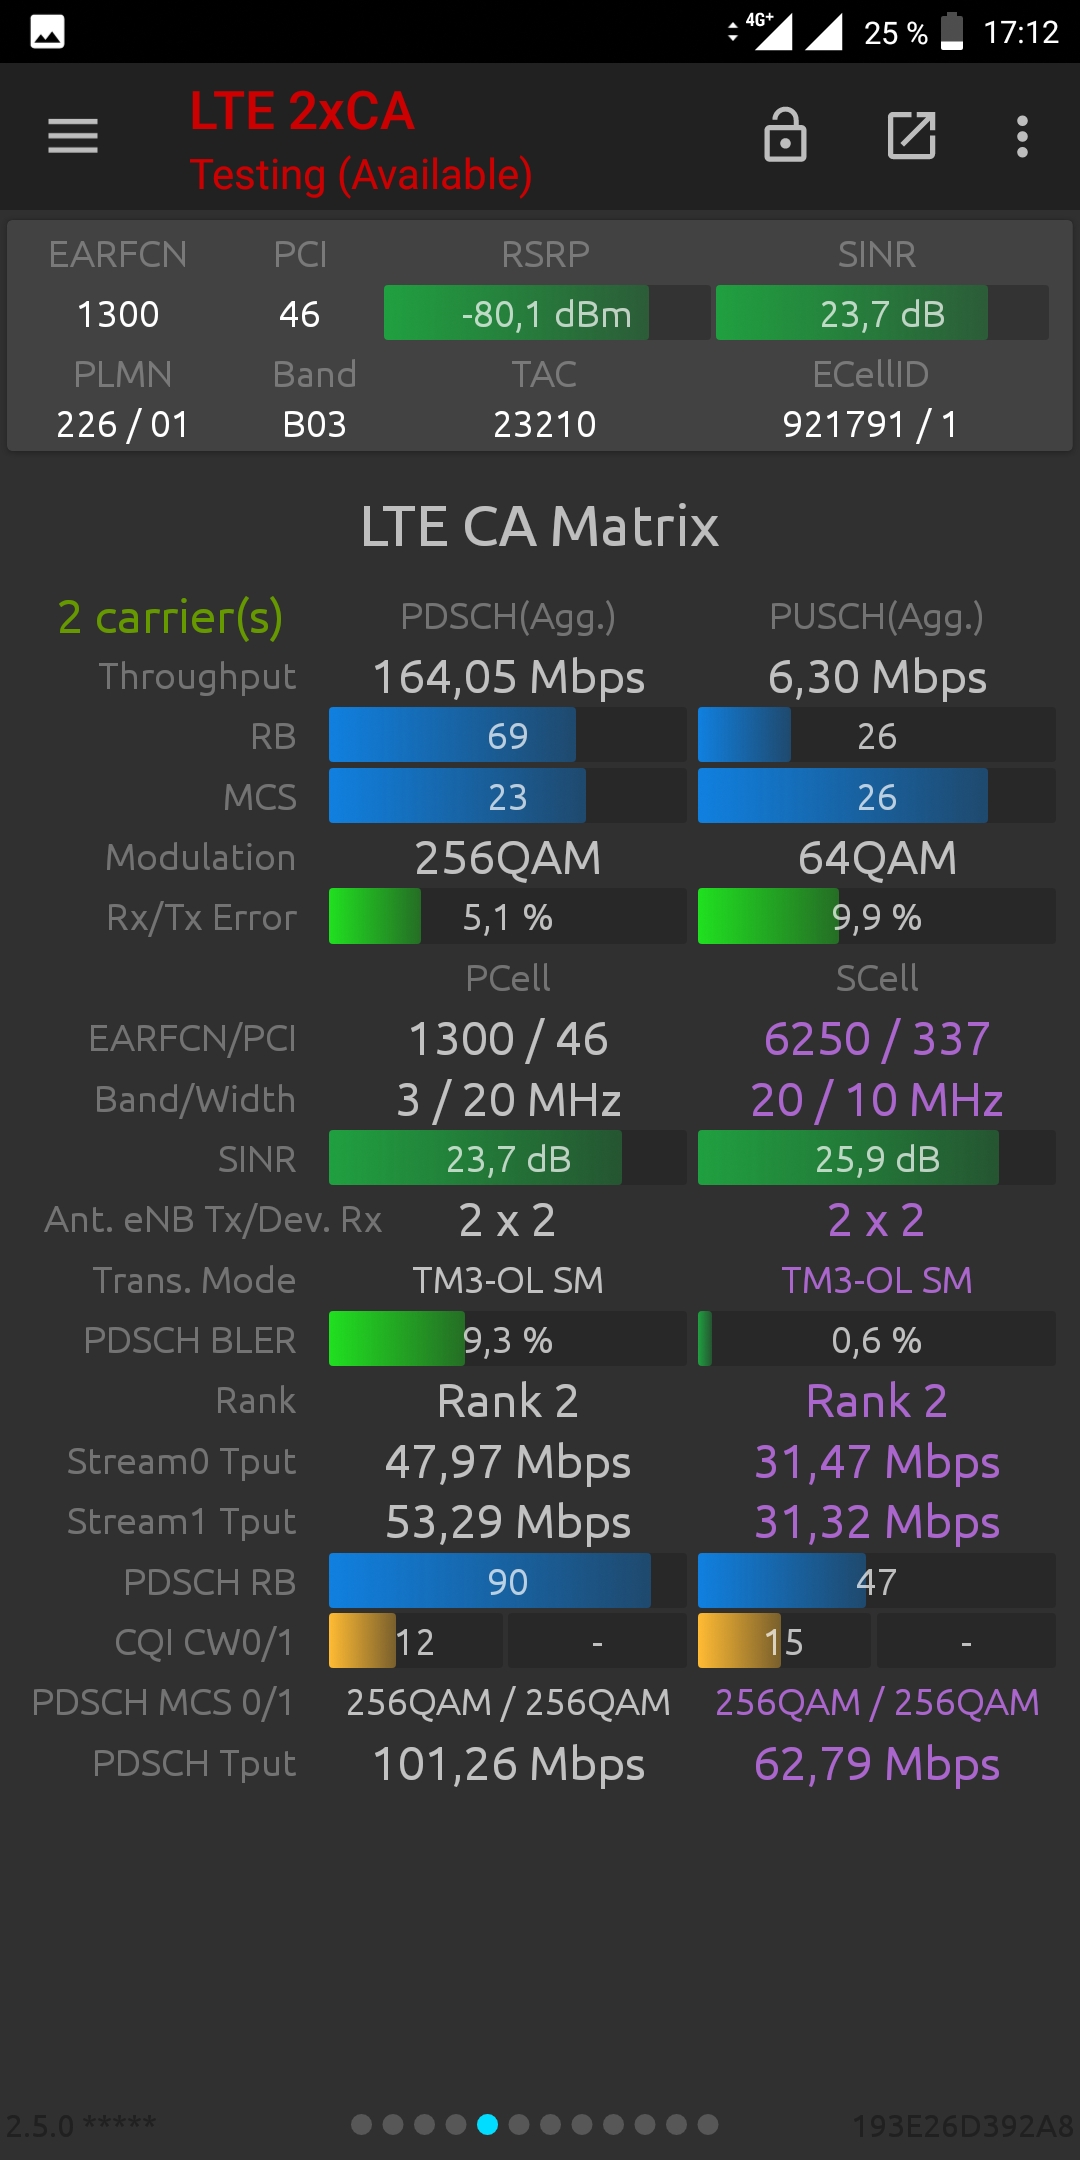This screenshot has width=1080, height=2160.
Task: Tap the image notification icon in status bar
Action: (x=47, y=32)
